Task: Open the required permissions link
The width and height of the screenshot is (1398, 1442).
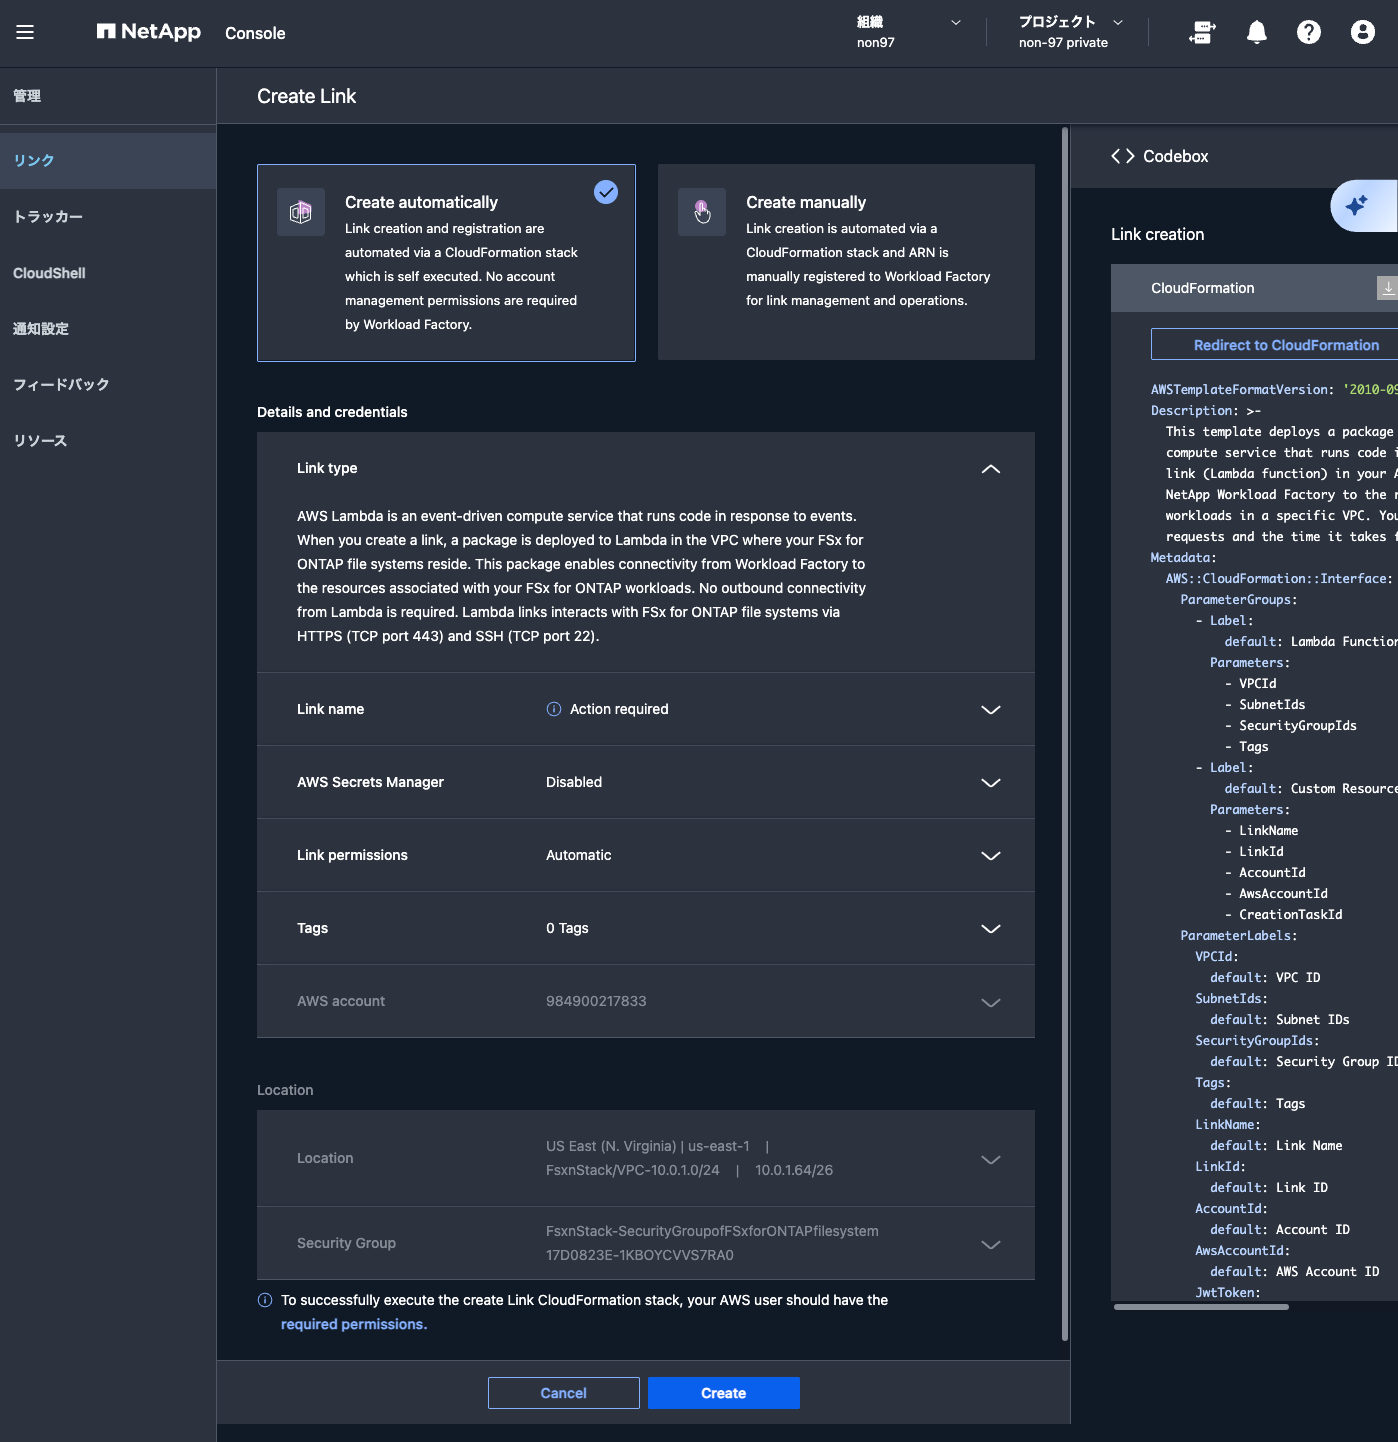Action: [354, 1324]
